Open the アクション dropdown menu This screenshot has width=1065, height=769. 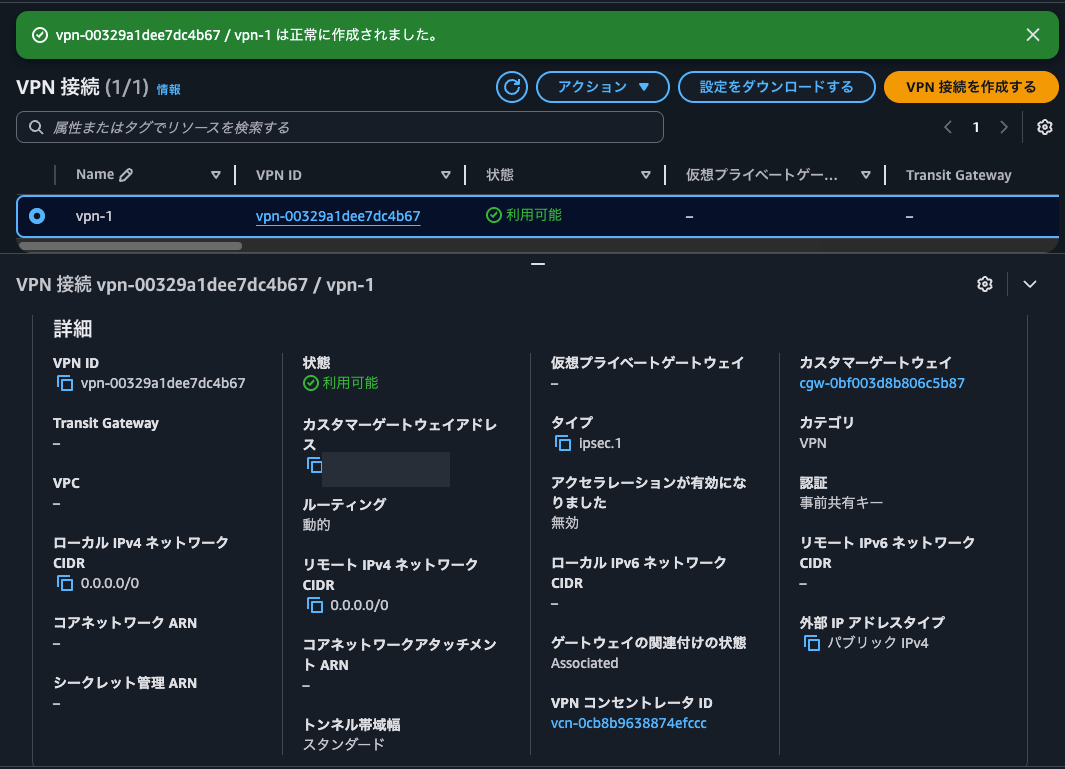tap(602, 87)
